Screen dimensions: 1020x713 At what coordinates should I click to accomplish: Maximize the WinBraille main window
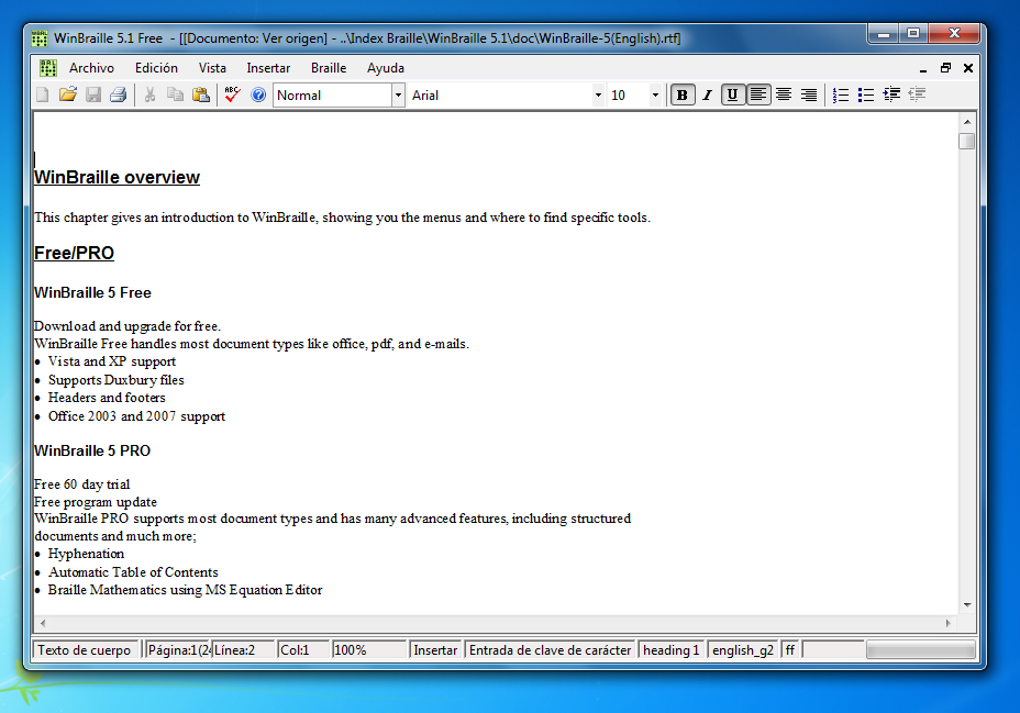913,34
